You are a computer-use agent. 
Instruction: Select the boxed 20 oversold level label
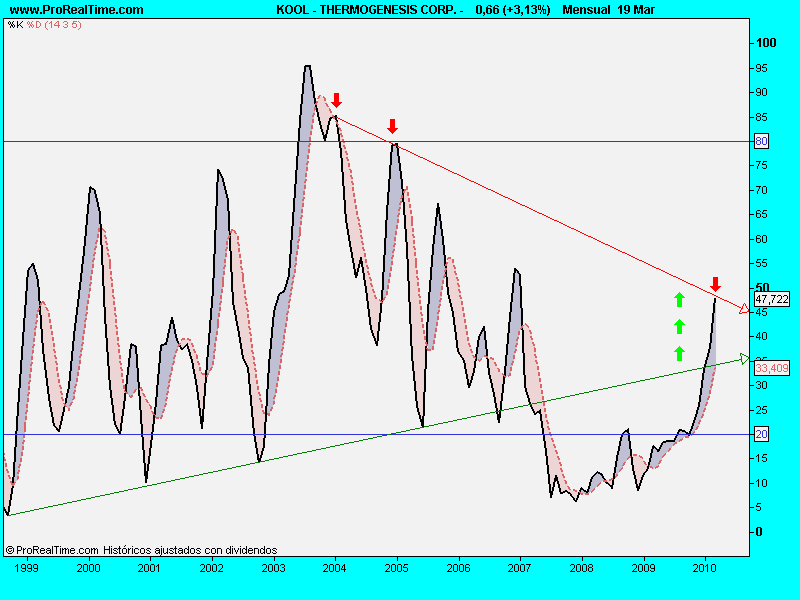(x=761, y=434)
